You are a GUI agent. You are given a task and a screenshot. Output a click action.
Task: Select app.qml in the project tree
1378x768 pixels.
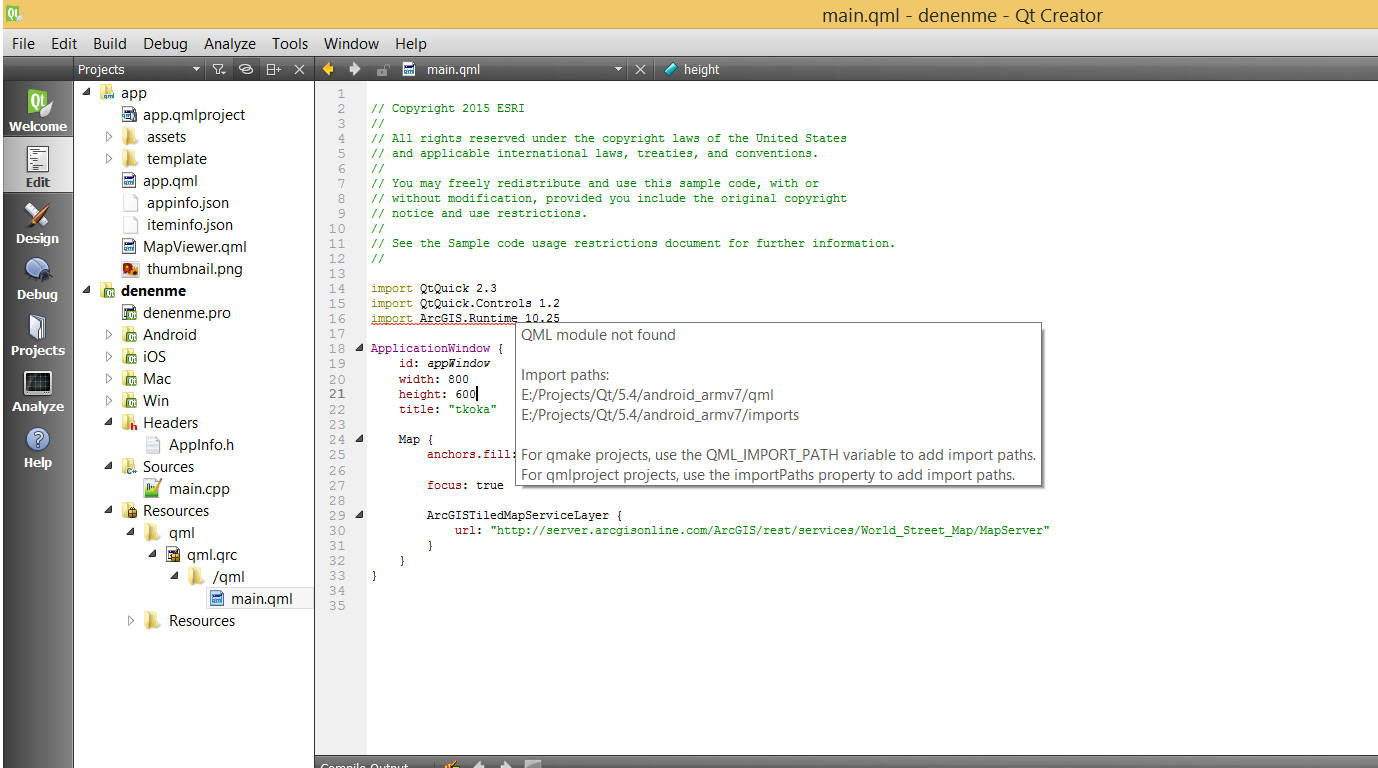[x=170, y=181]
